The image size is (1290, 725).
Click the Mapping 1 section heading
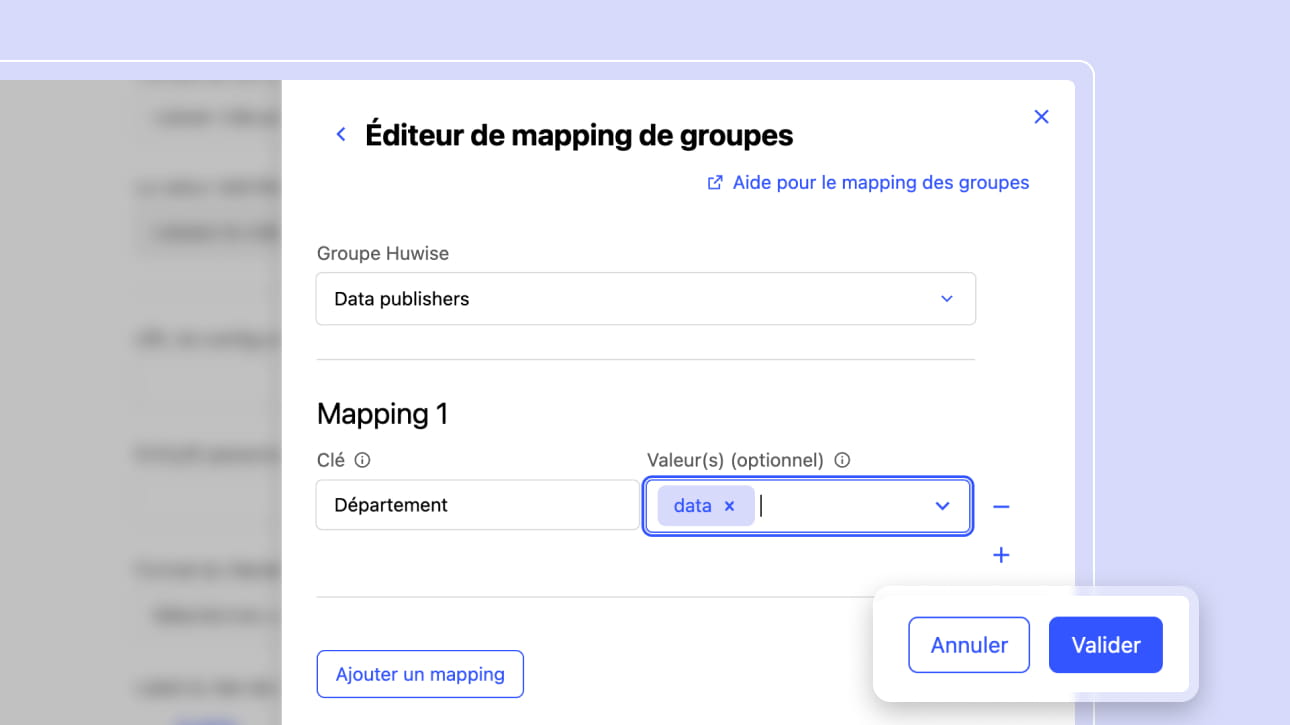tap(382, 414)
